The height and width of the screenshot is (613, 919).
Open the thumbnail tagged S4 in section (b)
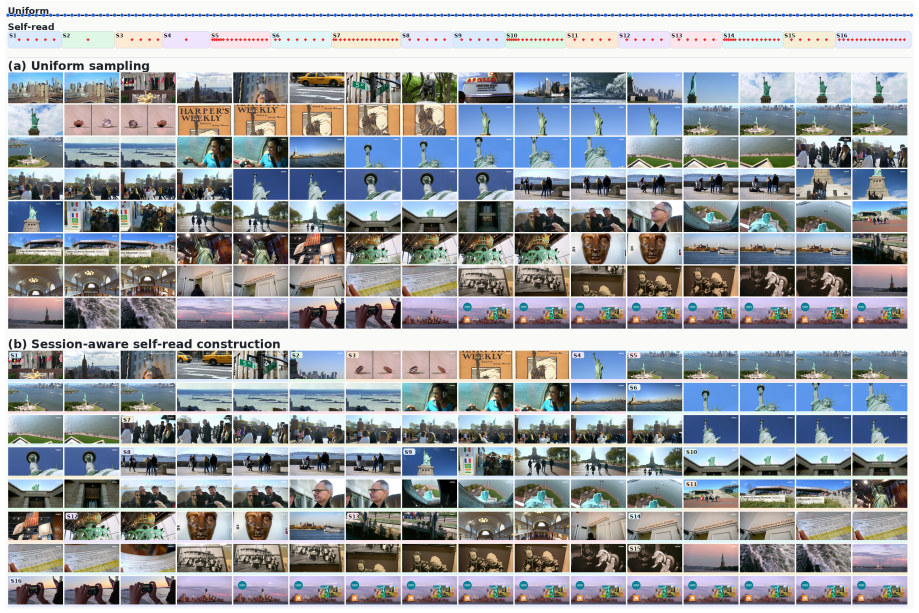[x=598, y=365]
